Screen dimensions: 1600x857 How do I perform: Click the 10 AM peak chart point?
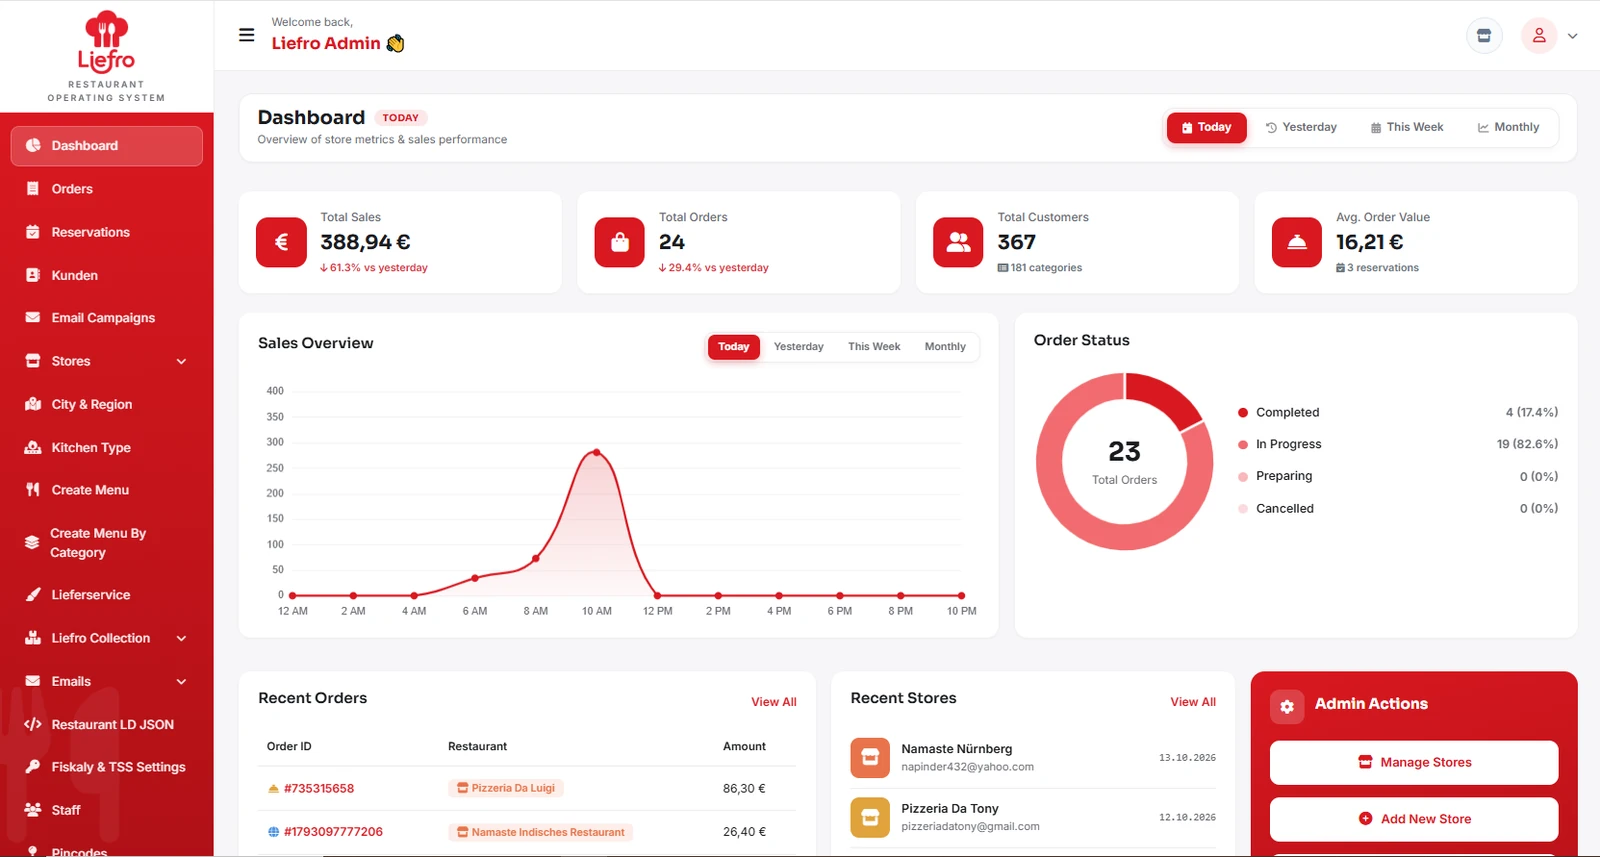597,452
